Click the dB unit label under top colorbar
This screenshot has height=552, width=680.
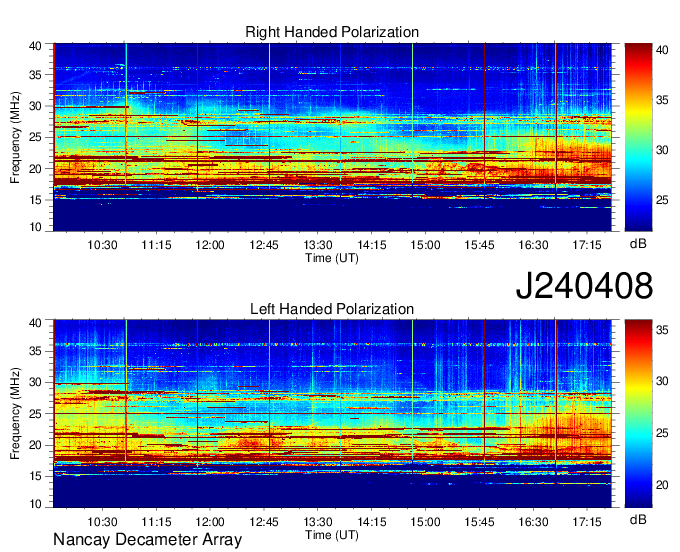(638, 244)
